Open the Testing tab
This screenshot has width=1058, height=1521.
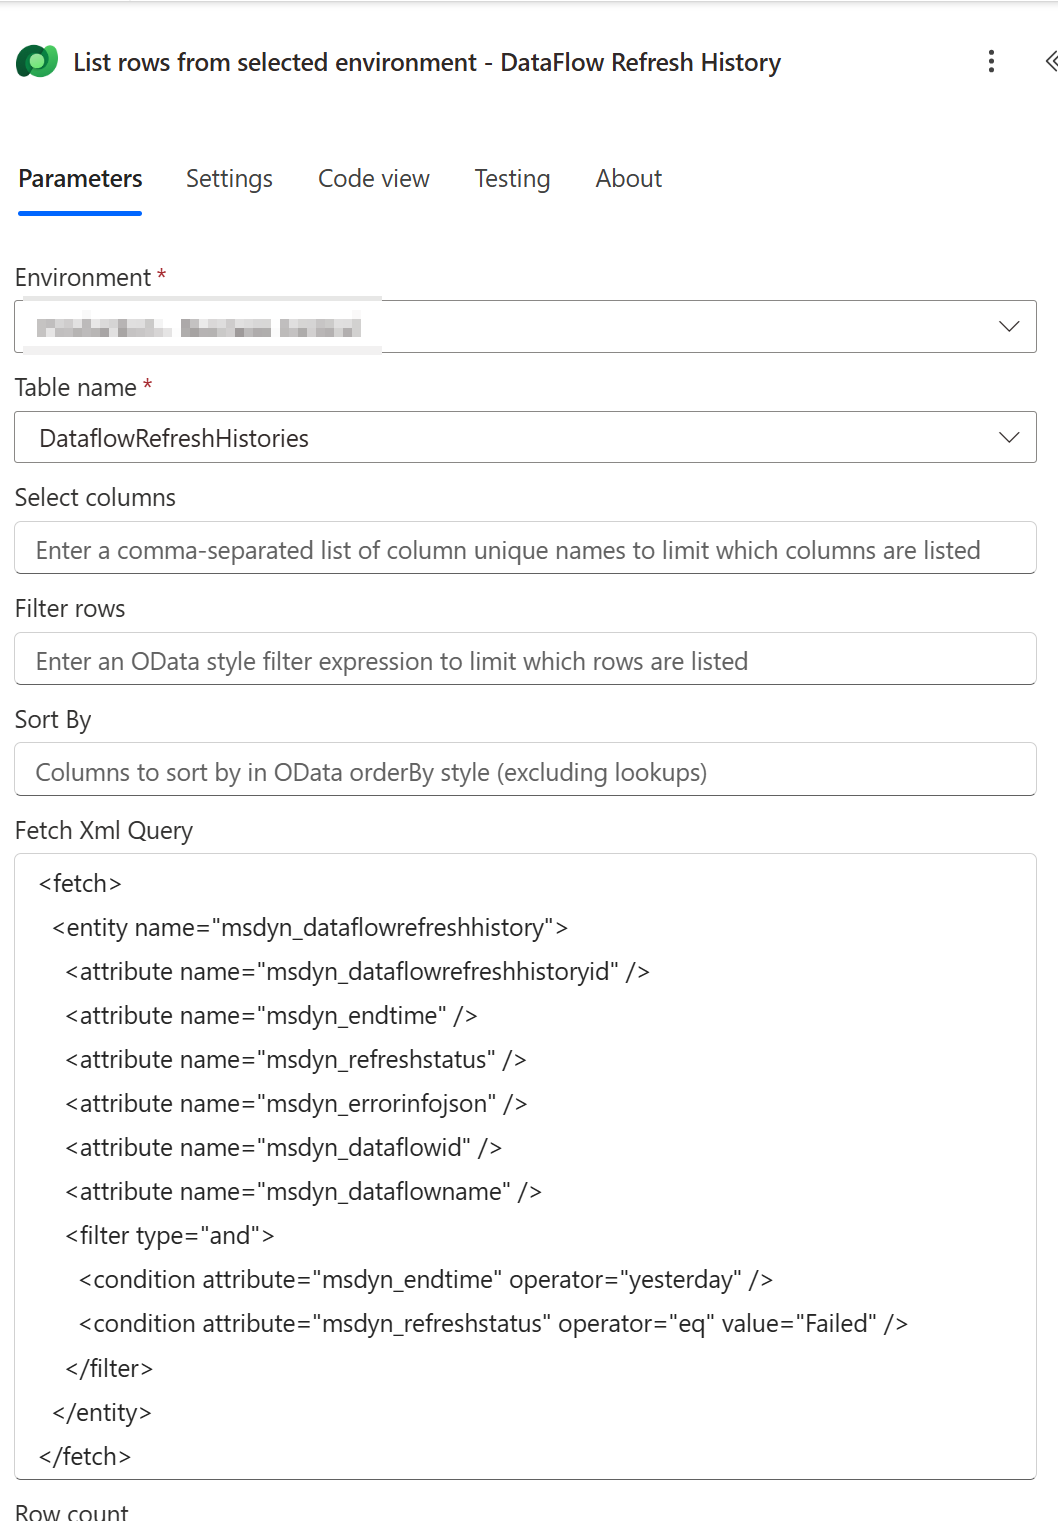(x=512, y=179)
